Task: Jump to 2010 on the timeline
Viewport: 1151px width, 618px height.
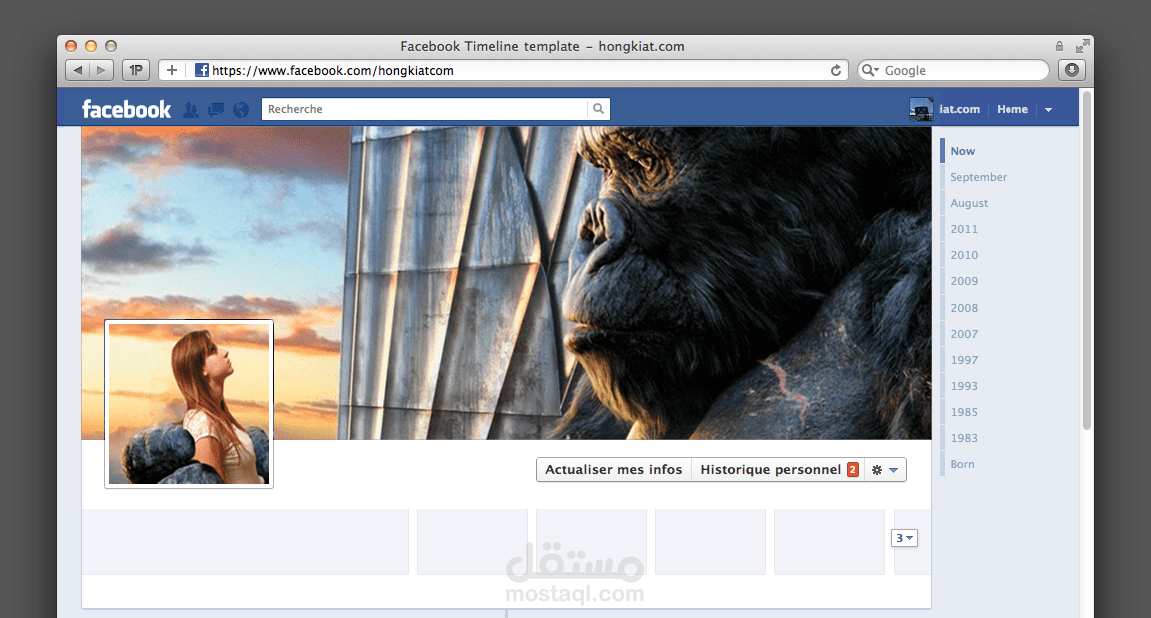Action: click(x=964, y=255)
